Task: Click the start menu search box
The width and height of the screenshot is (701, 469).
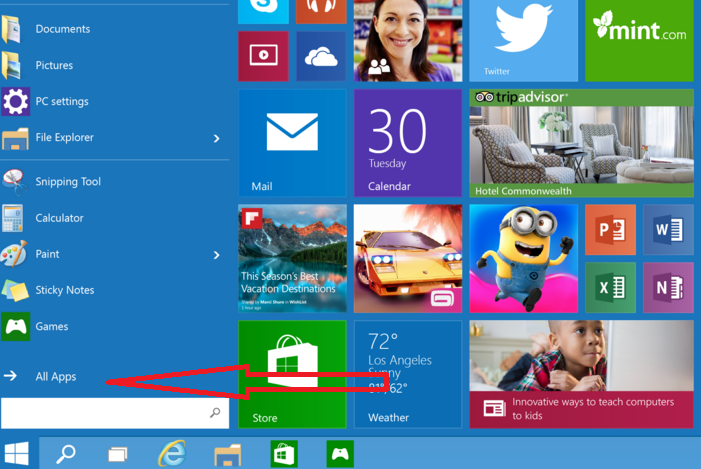Action: coord(115,413)
